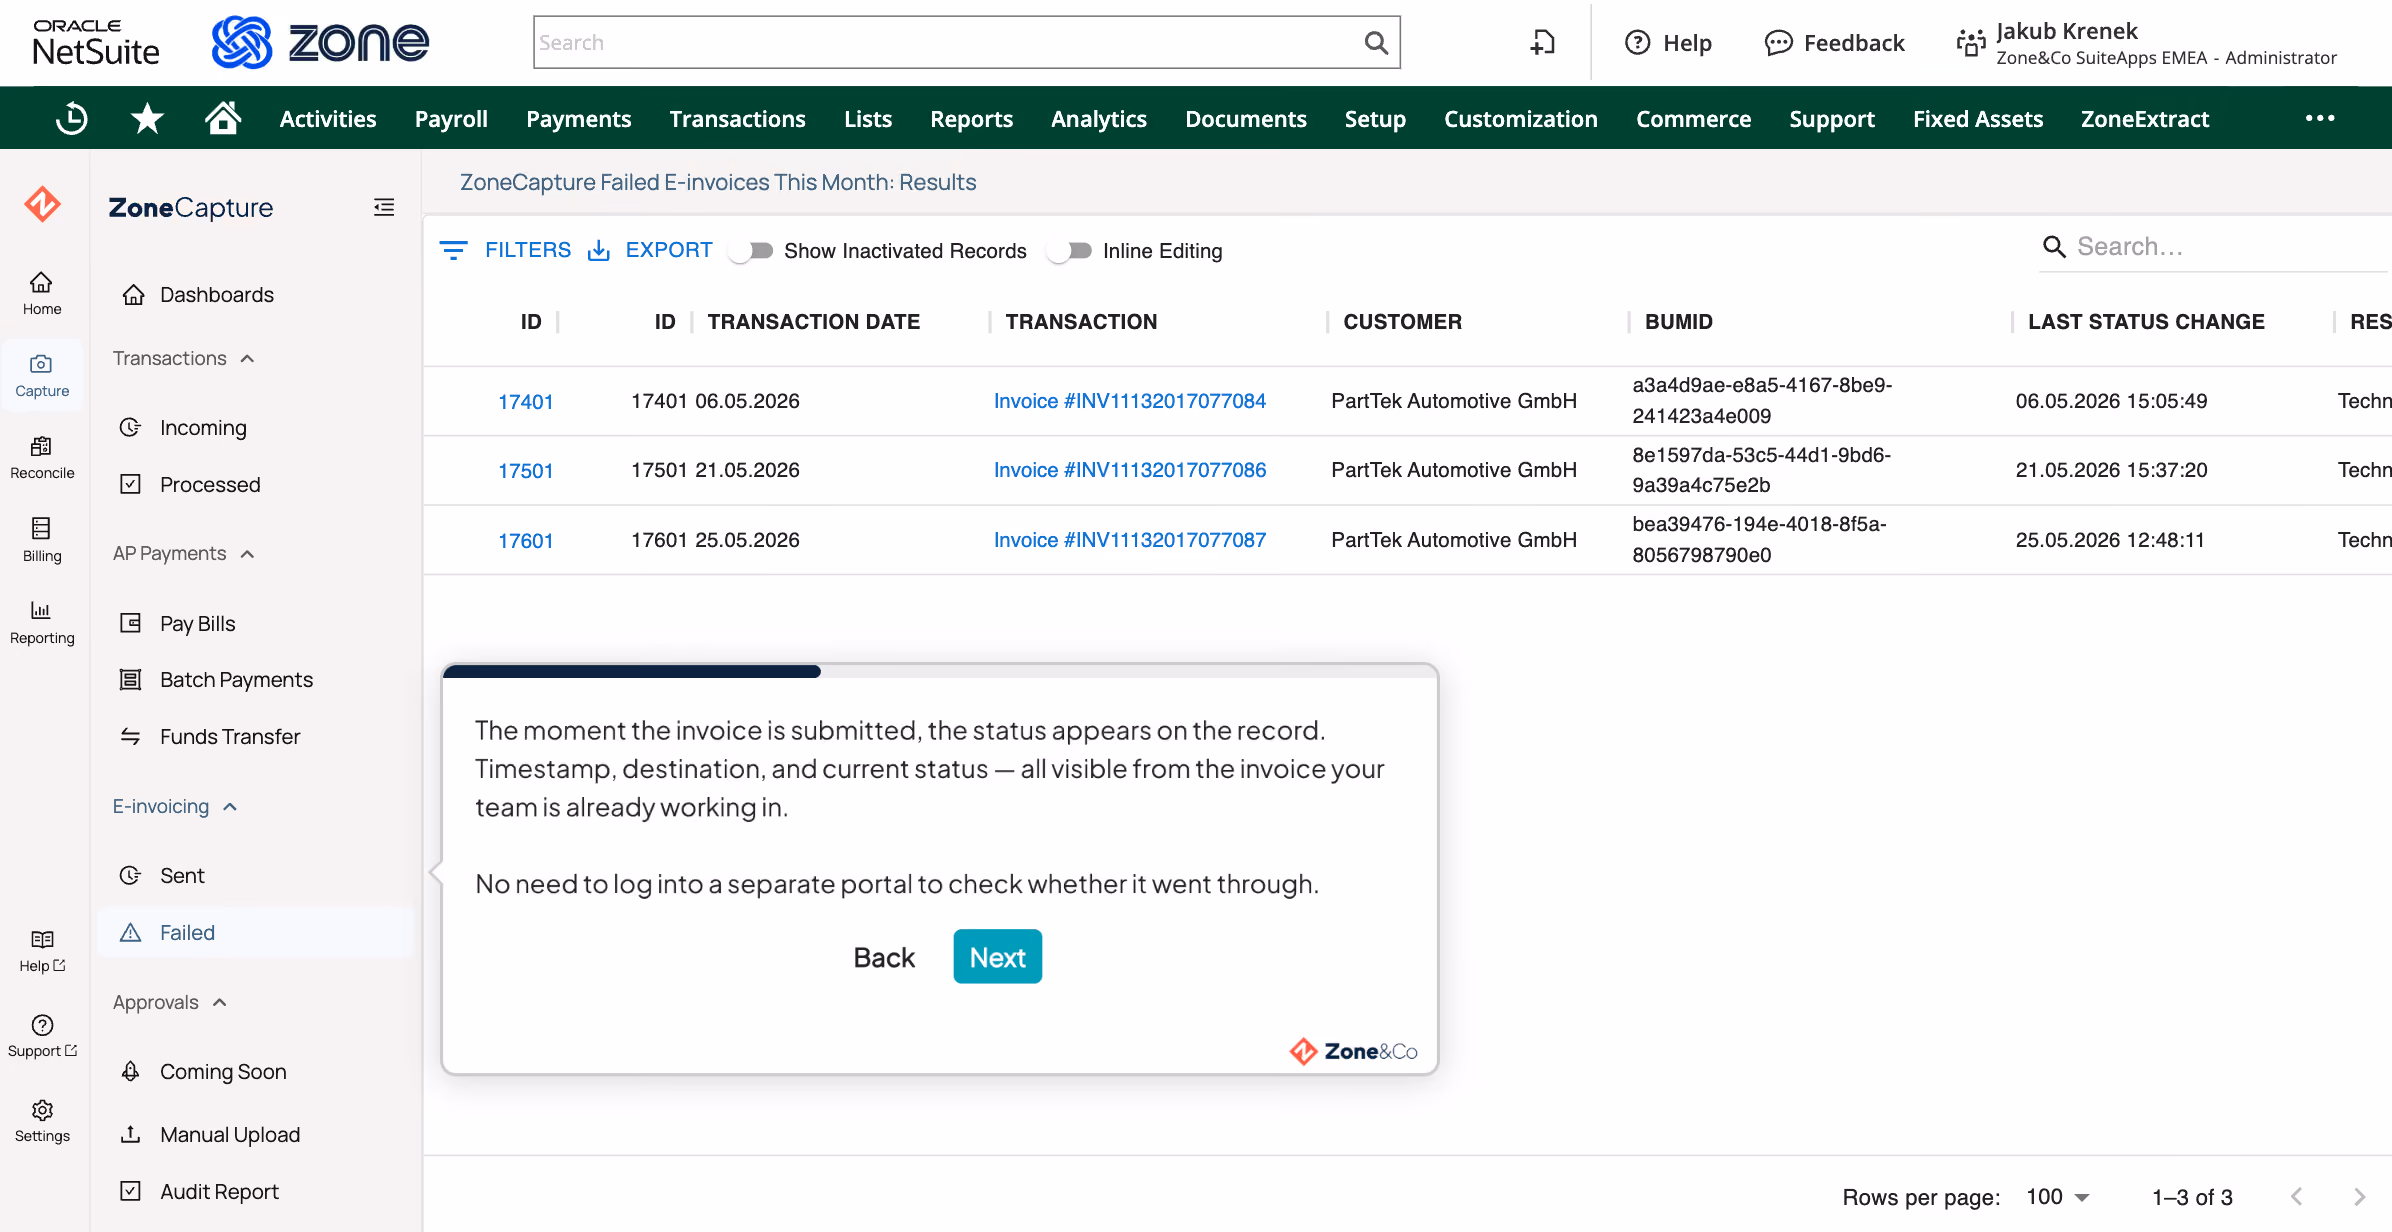The height and width of the screenshot is (1232, 2392).
Task: Open Feedback in the header
Action: pos(1834,43)
